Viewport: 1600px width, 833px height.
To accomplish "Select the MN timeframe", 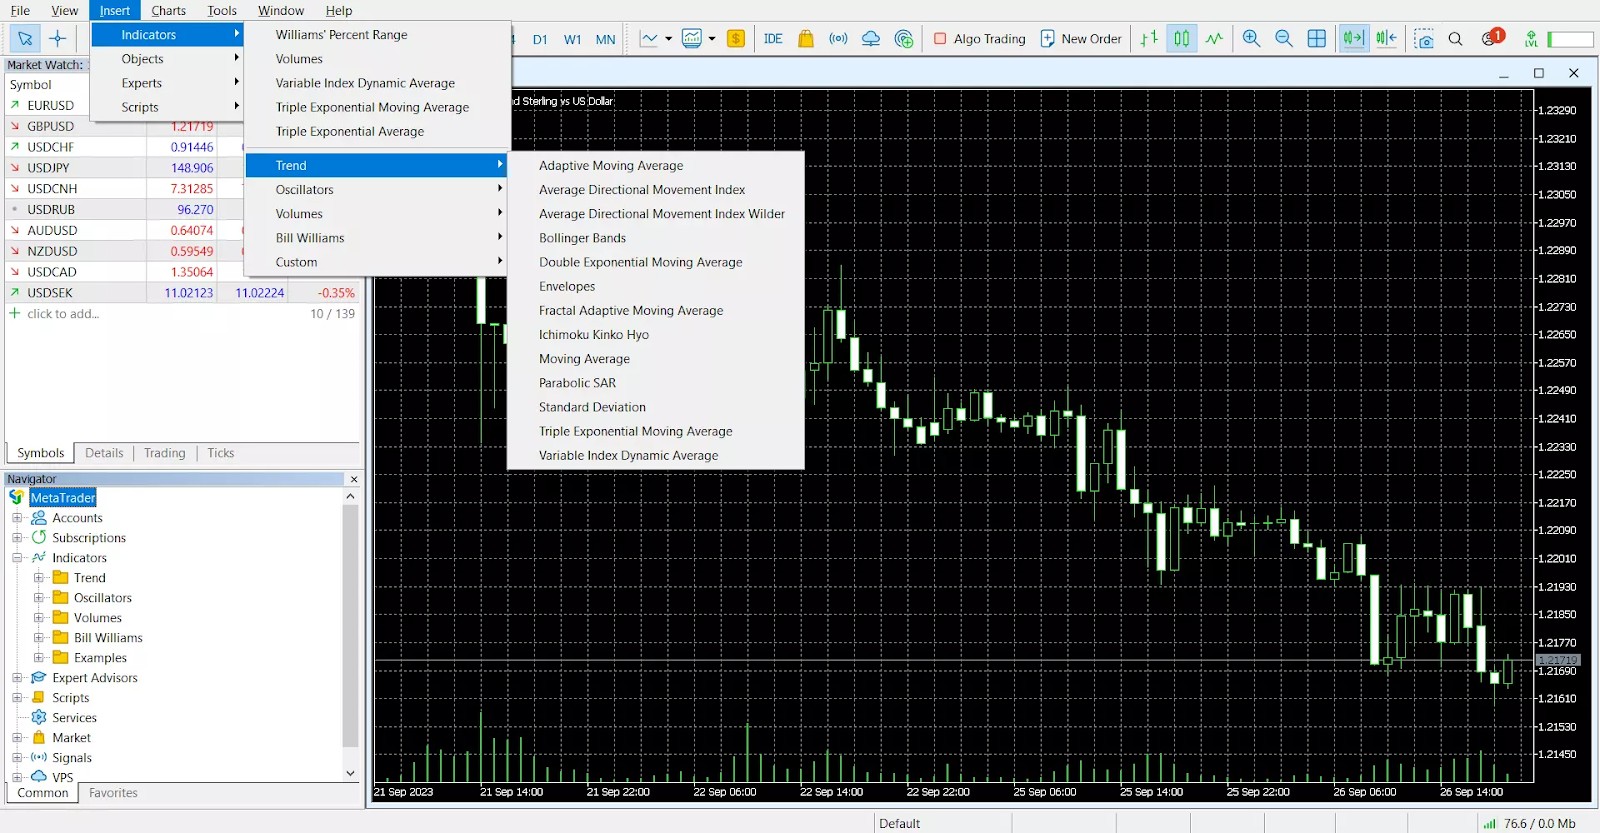I will point(605,40).
